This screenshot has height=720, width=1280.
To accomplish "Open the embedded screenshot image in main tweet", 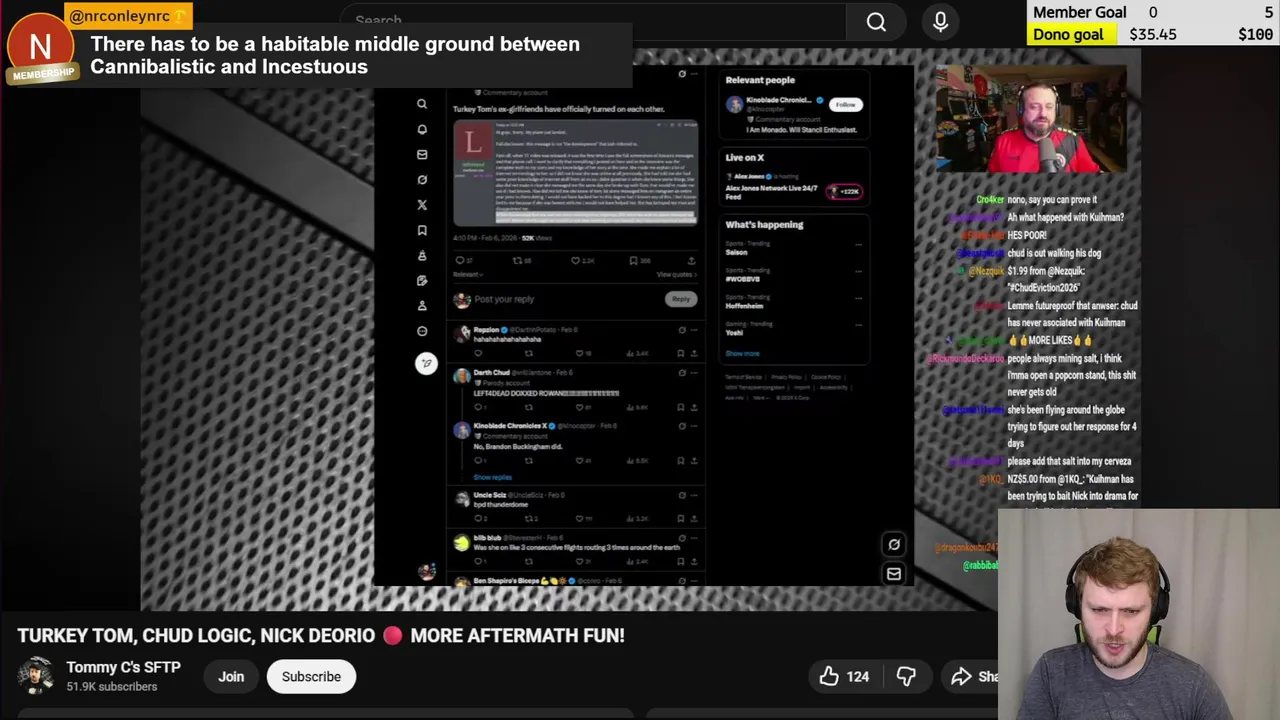I will click(575, 174).
